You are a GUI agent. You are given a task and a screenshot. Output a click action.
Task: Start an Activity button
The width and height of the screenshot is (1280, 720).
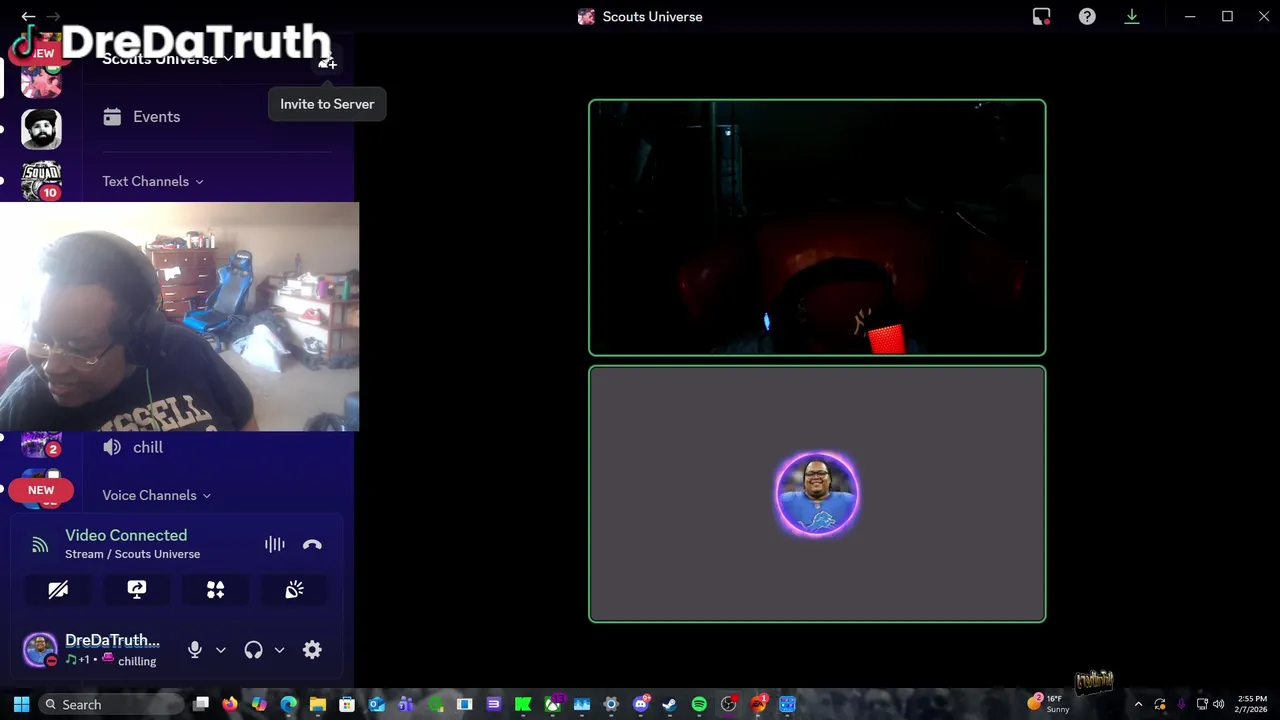[x=215, y=590]
